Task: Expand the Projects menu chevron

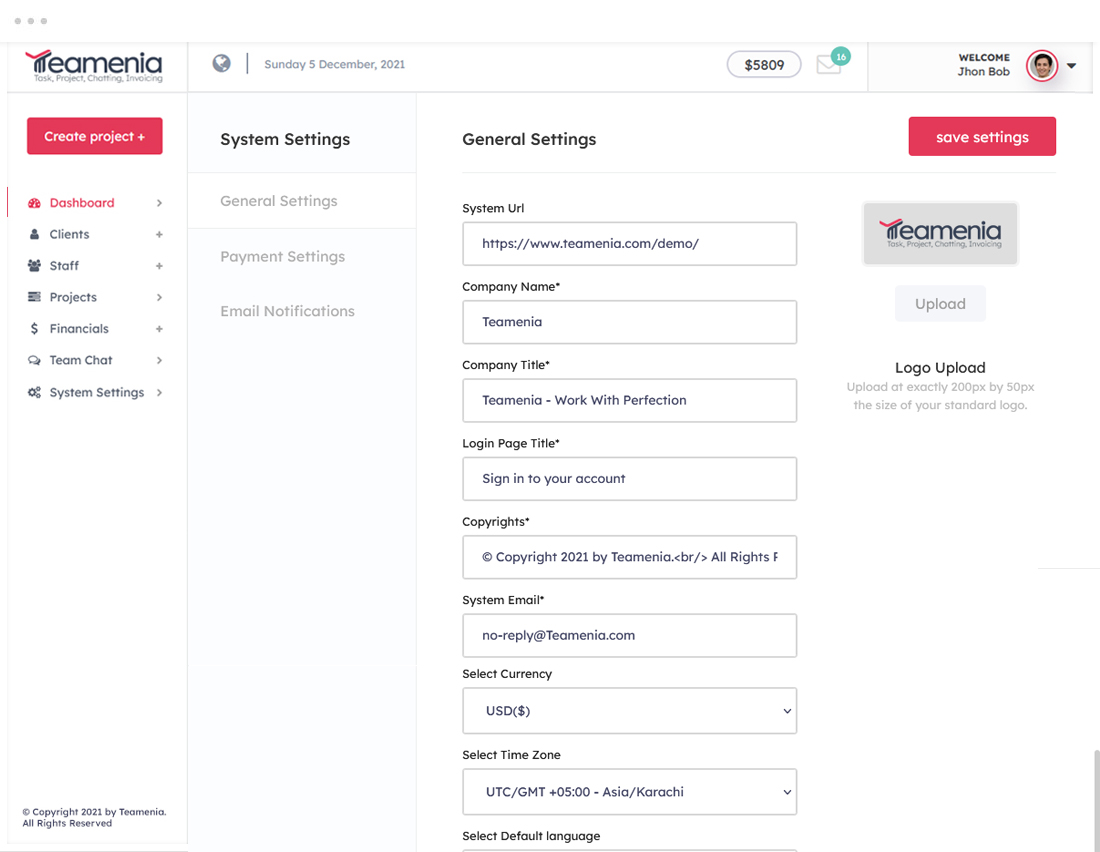Action: (159, 297)
